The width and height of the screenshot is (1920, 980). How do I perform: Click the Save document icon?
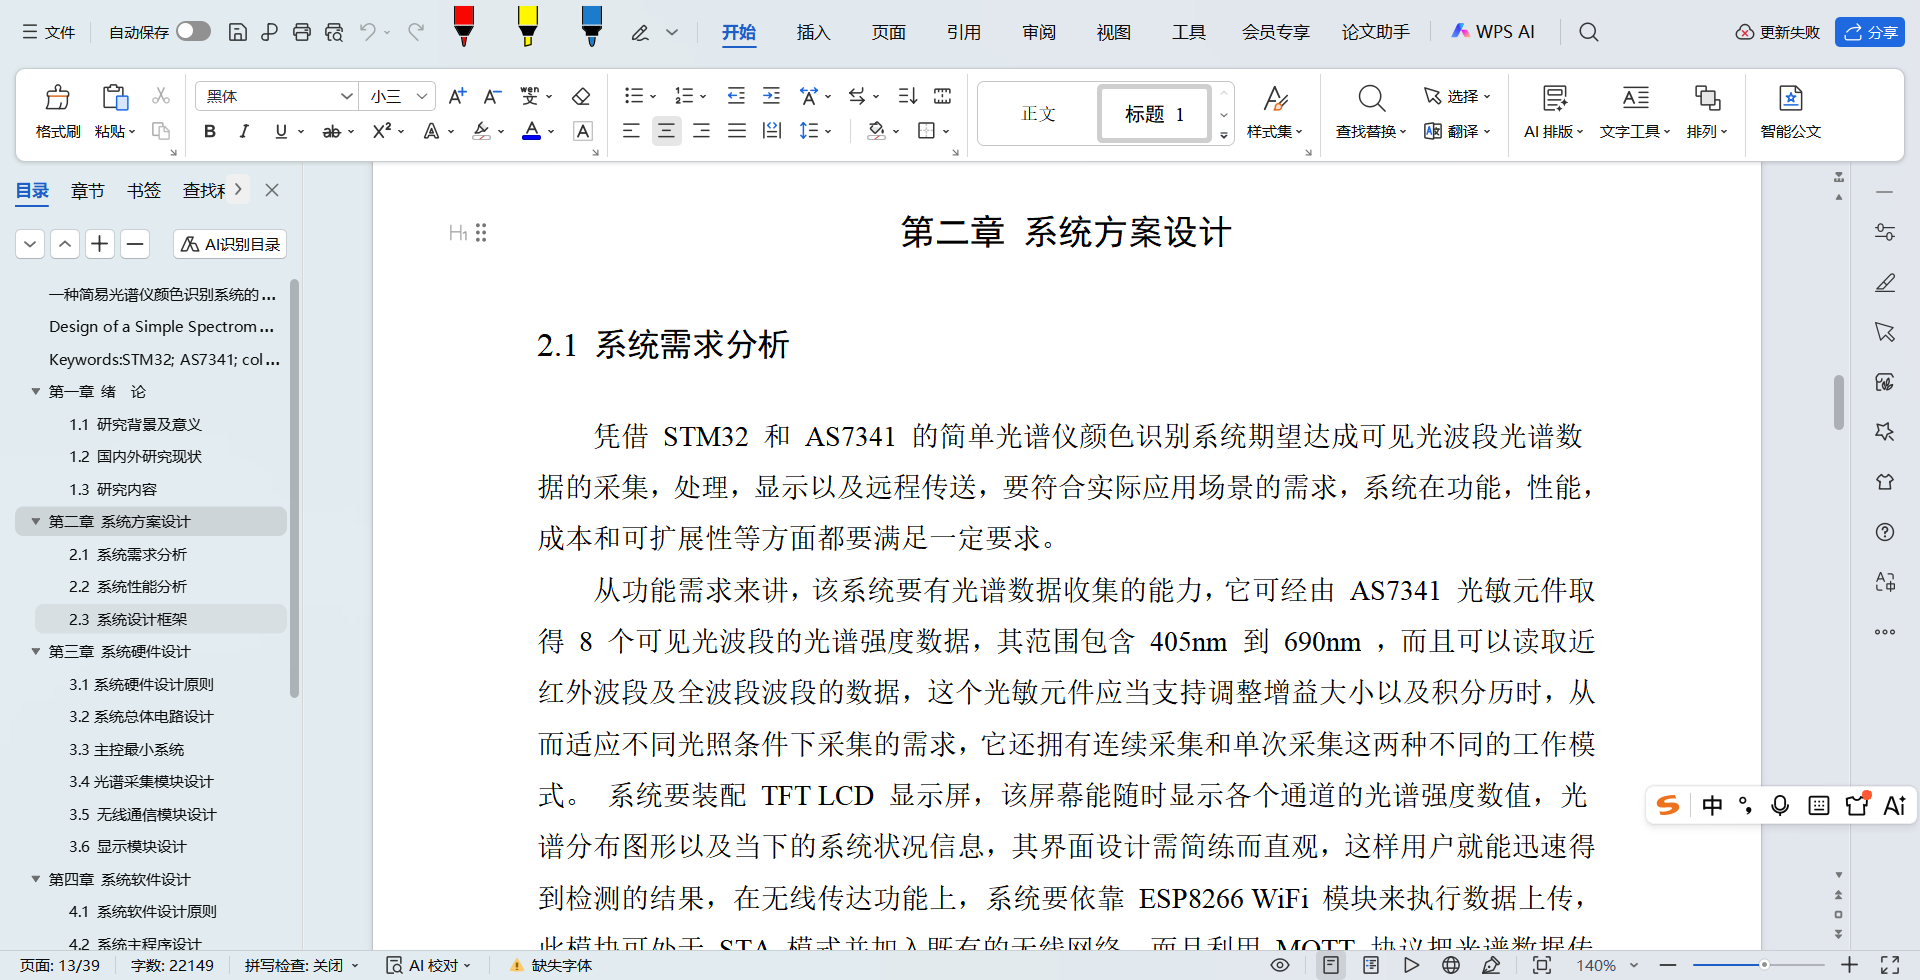(x=237, y=32)
